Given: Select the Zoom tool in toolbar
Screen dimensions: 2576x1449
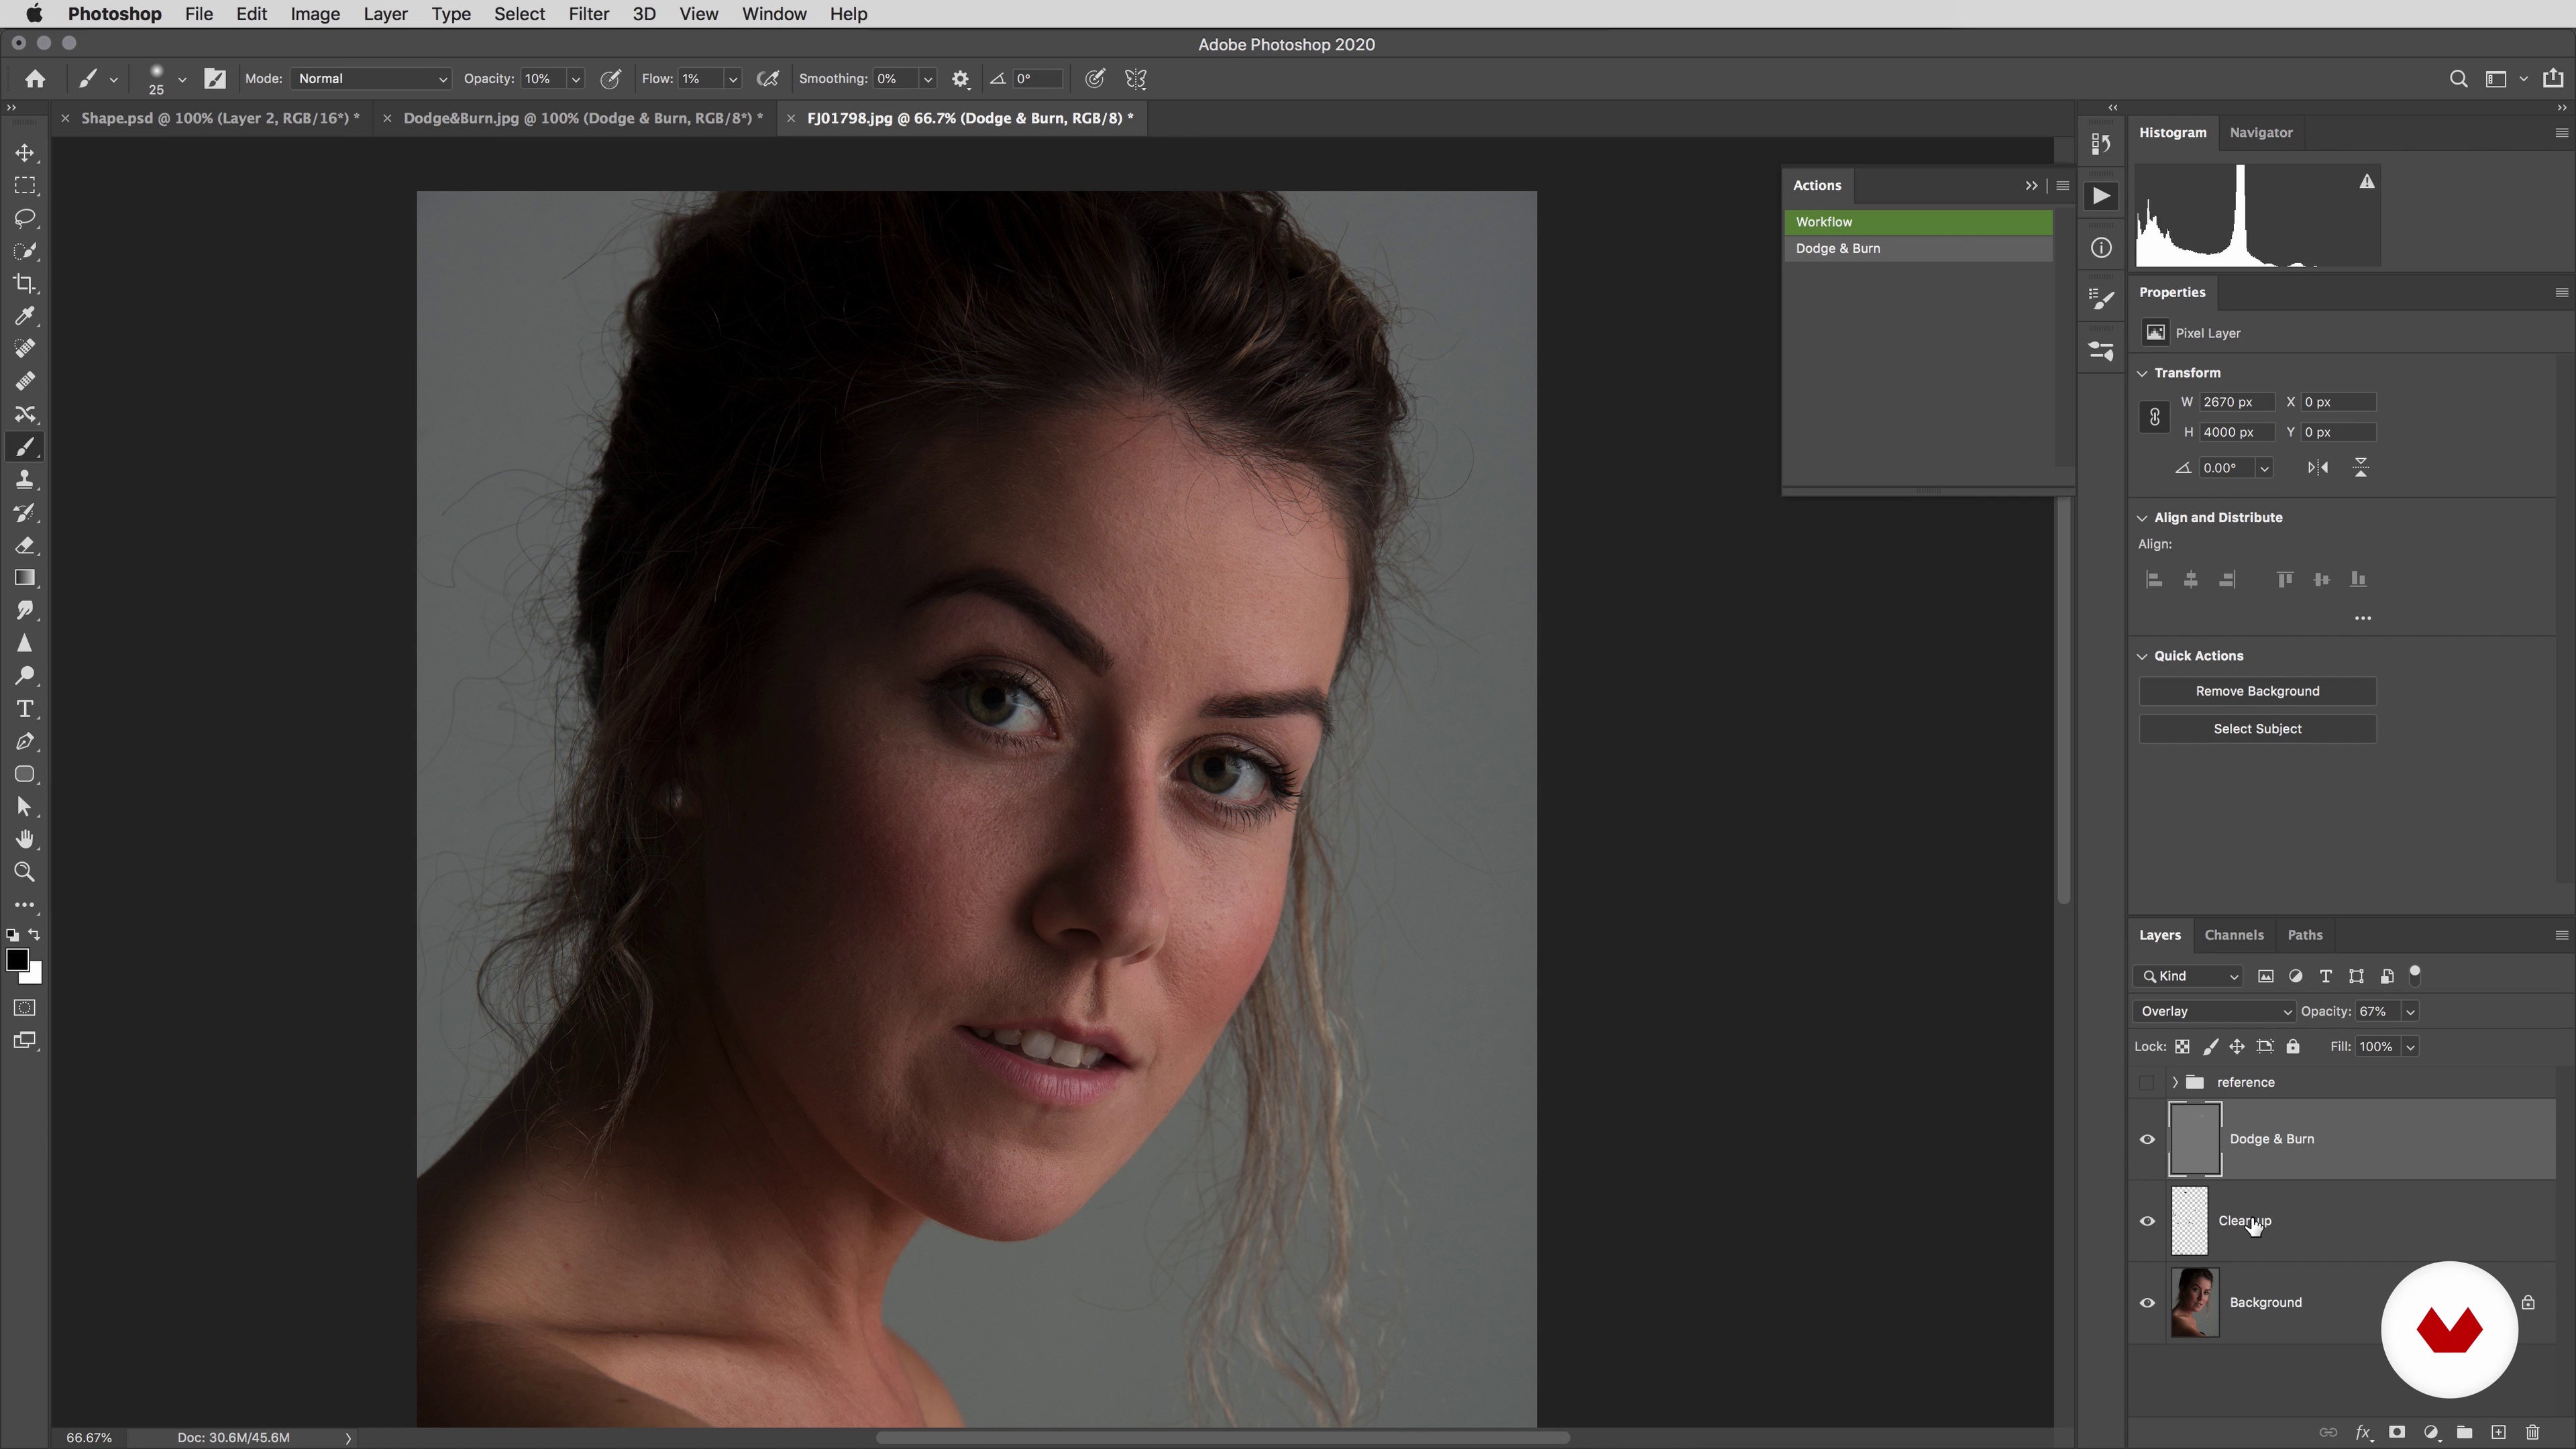Looking at the screenshot, I should pos(25,872).
